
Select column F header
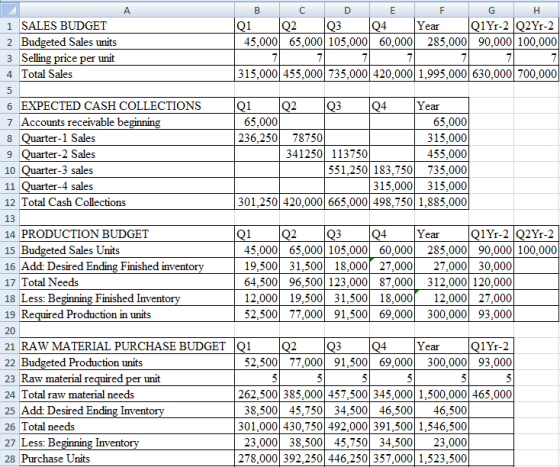[x=441, y=10]
